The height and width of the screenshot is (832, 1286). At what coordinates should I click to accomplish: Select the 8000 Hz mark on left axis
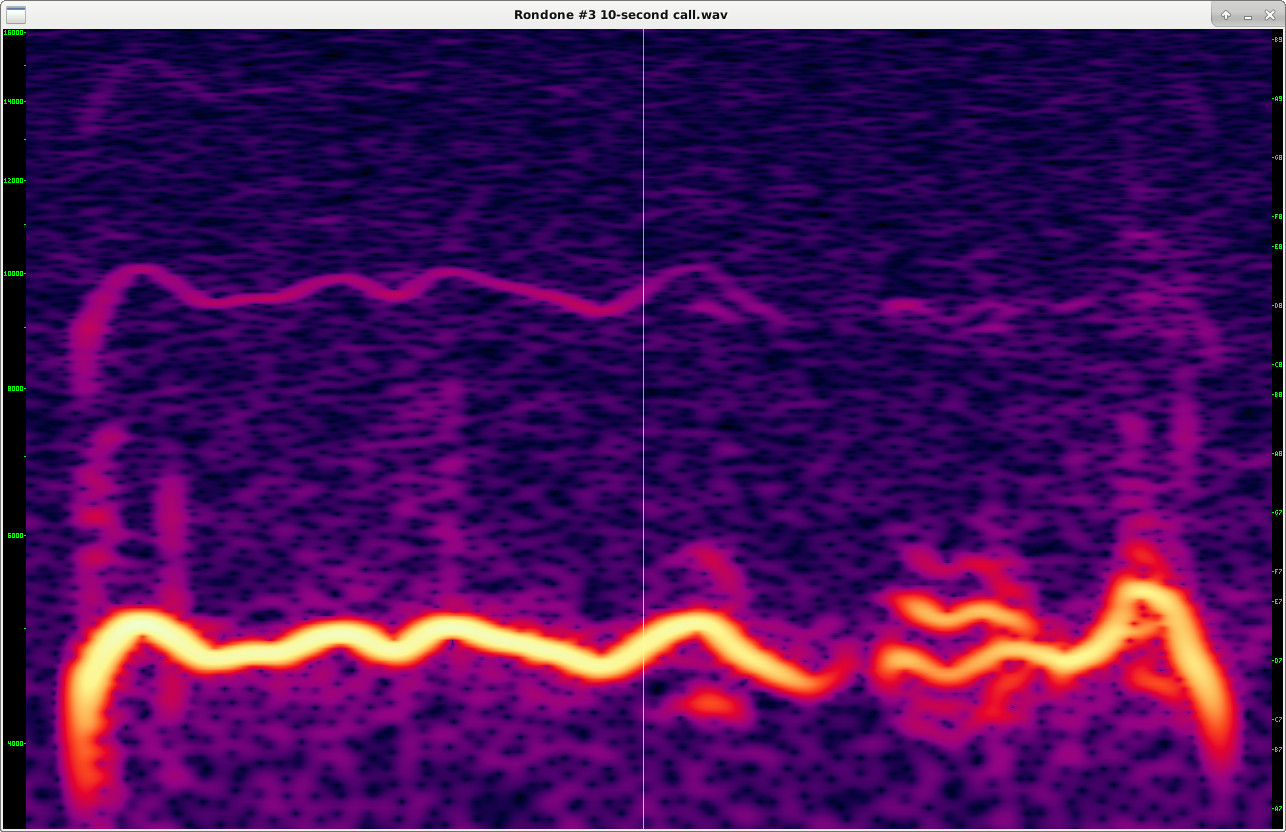(x=15, y=388)
